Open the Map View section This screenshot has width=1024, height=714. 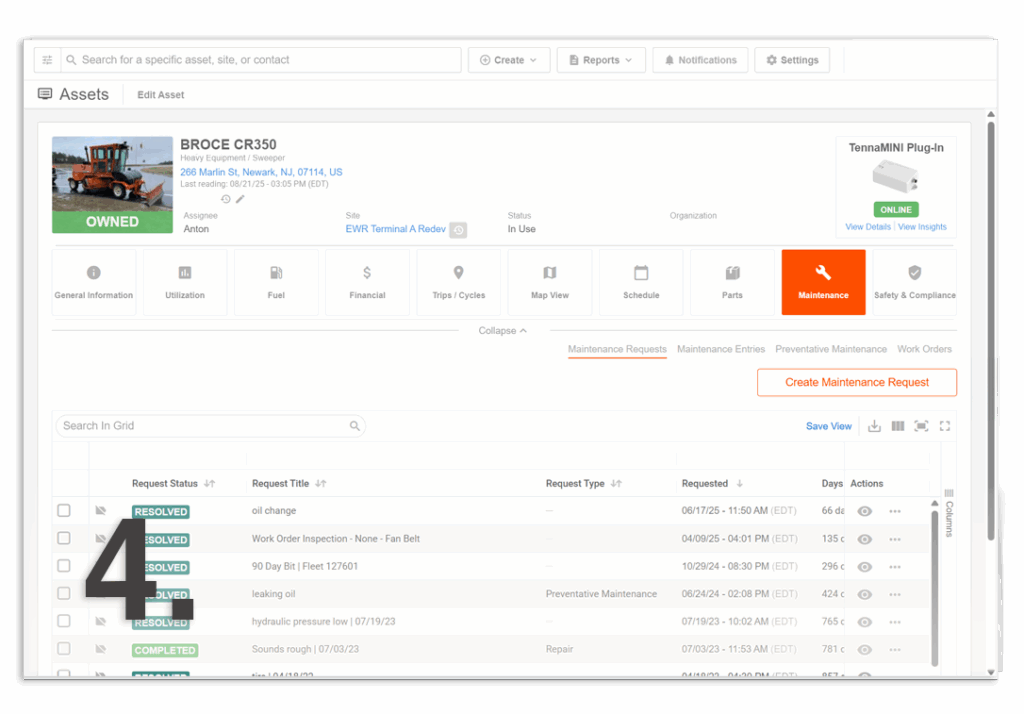click(x=550, y=282)
